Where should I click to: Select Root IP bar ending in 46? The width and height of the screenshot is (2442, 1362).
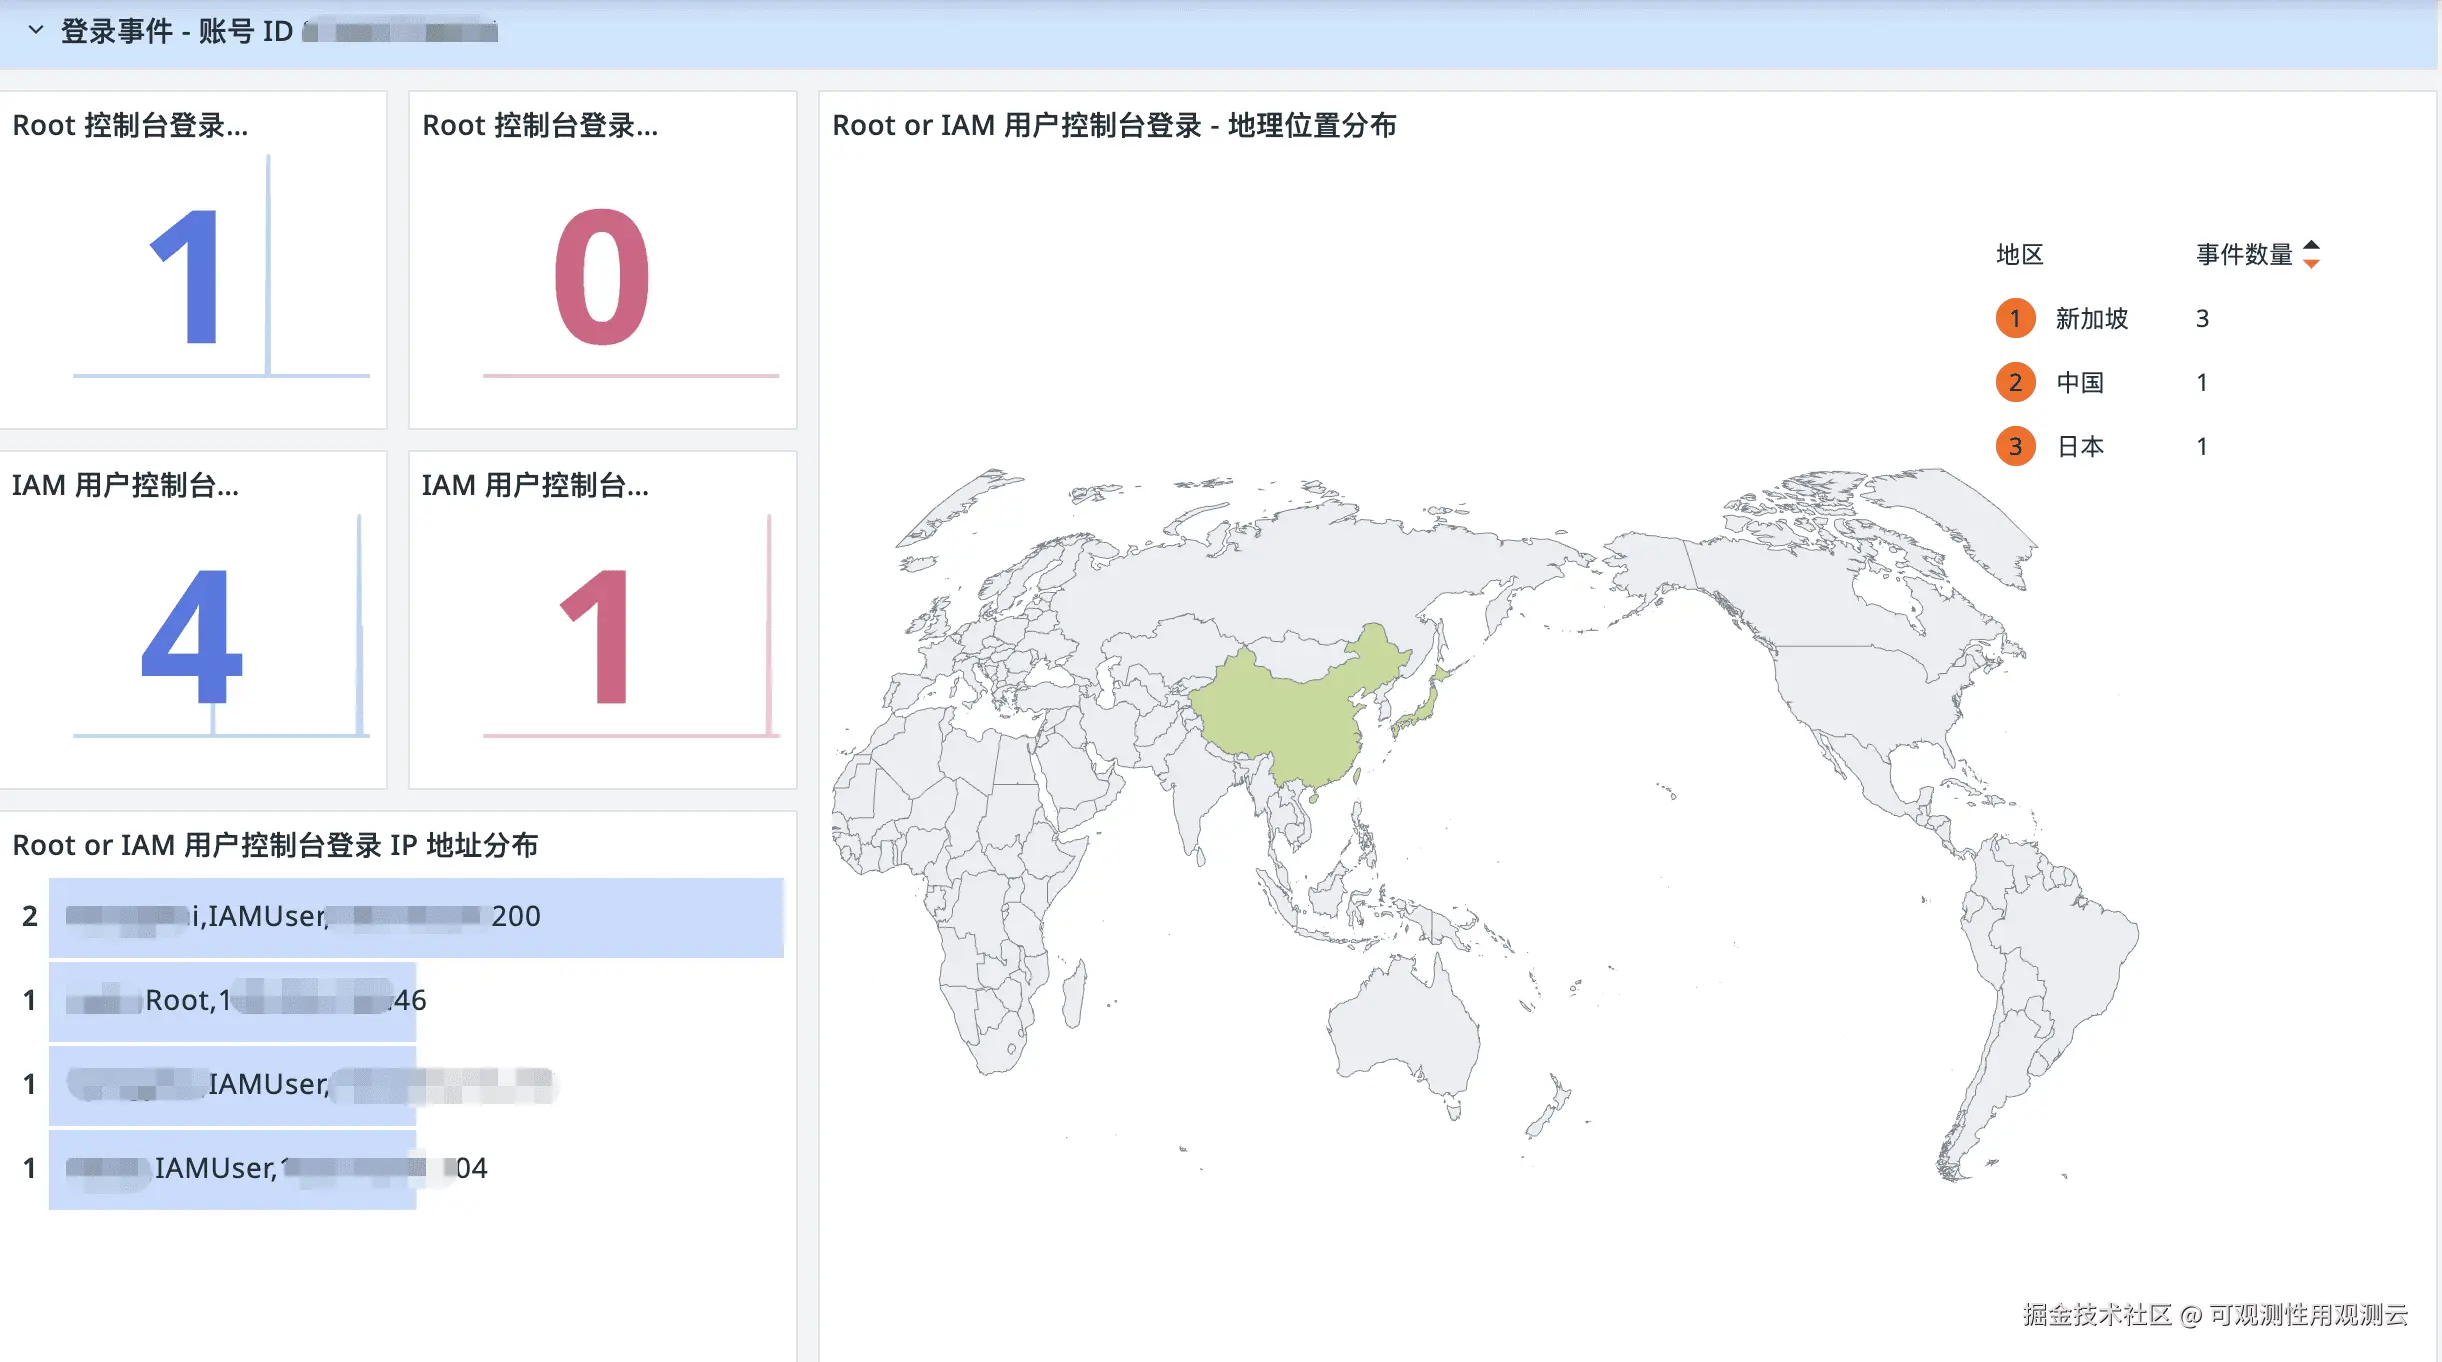coord(232,1001)
